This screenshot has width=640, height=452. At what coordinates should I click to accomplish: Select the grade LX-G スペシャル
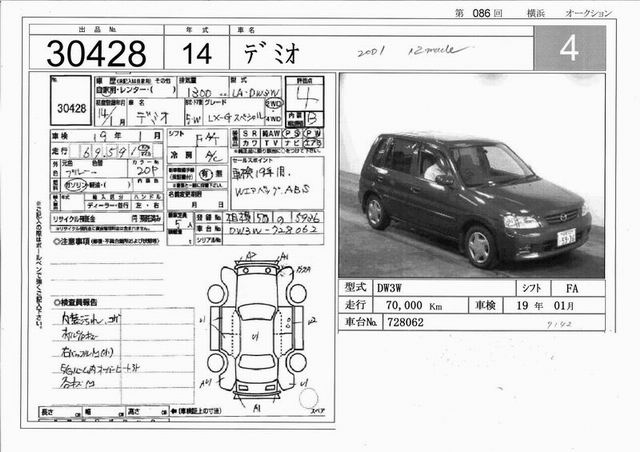point(236,118)
